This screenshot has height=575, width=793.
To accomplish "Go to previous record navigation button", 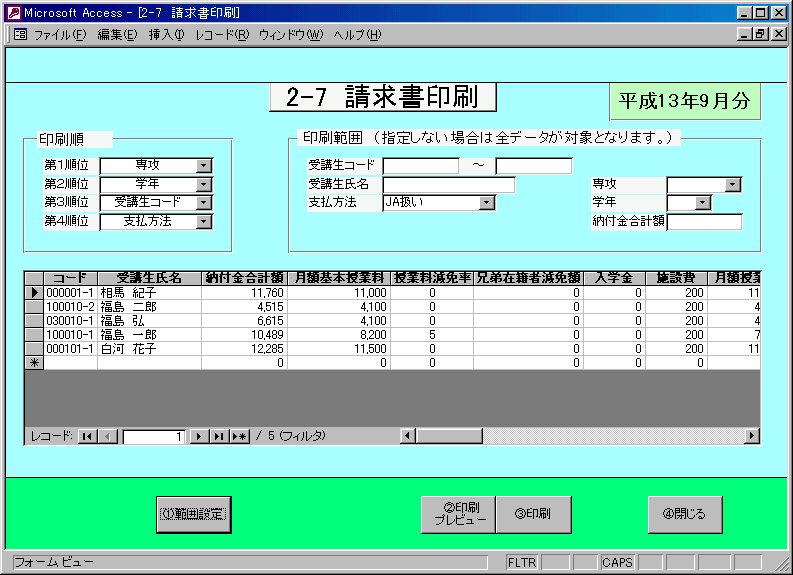I will [108, 436].
